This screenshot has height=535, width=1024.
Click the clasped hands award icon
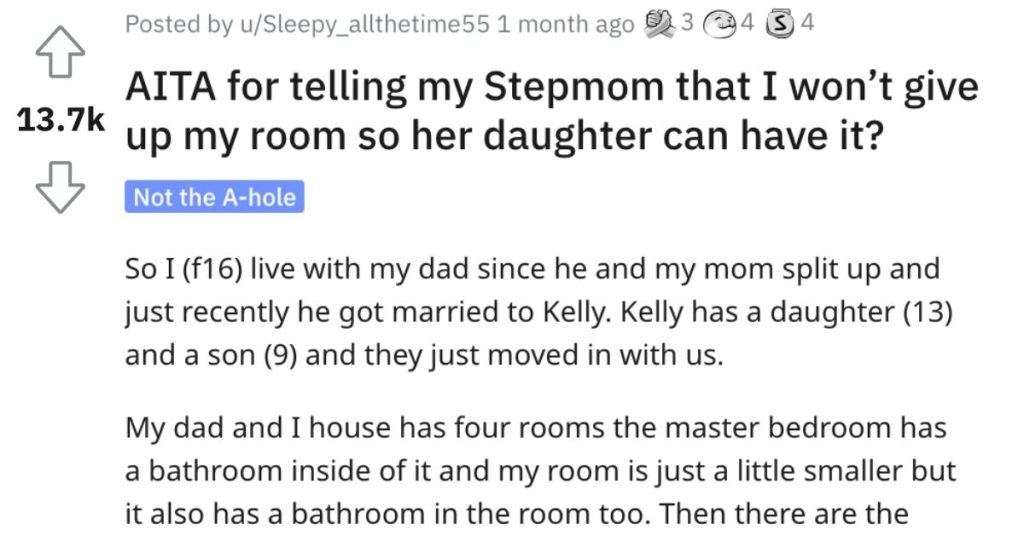658,24
